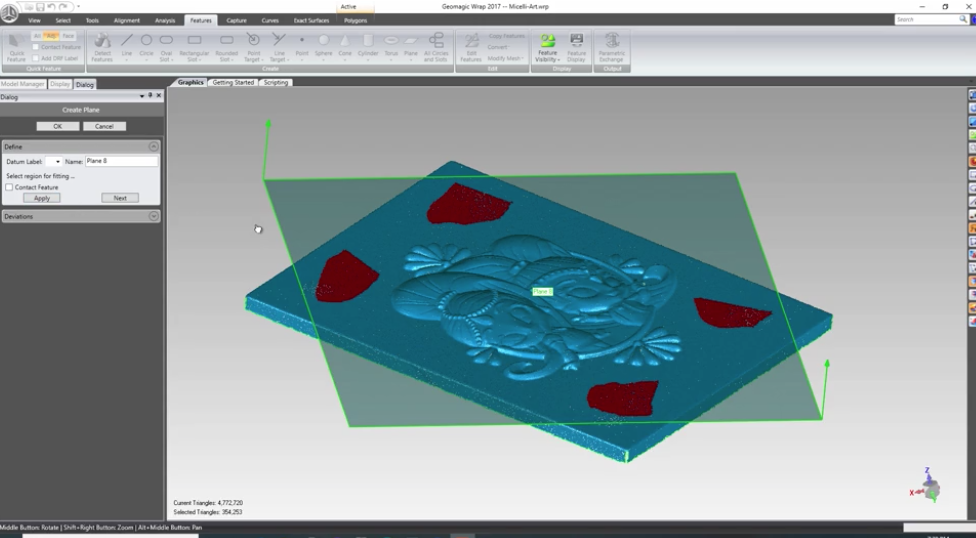Select the Point feature tool
The height and width of the screenshot is (538, 976).
click(x=302, y=47)
